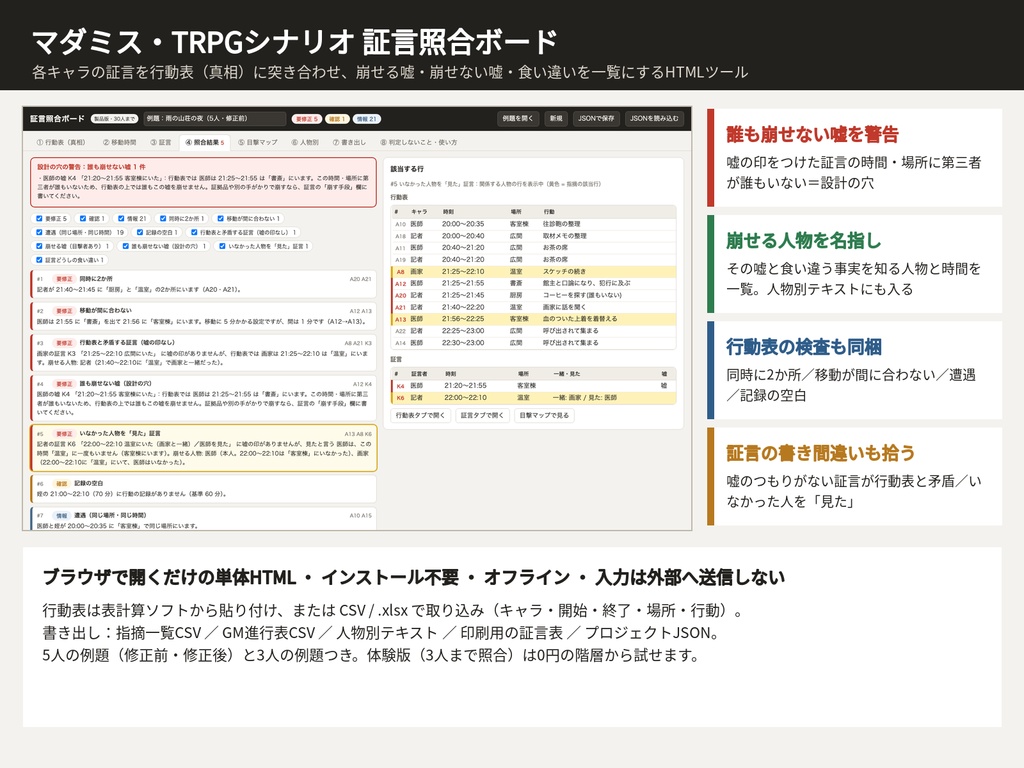Click the 行動表タブで開く button
The height and width of the screenshot is (768, 1024).
[x=420, y=415]
